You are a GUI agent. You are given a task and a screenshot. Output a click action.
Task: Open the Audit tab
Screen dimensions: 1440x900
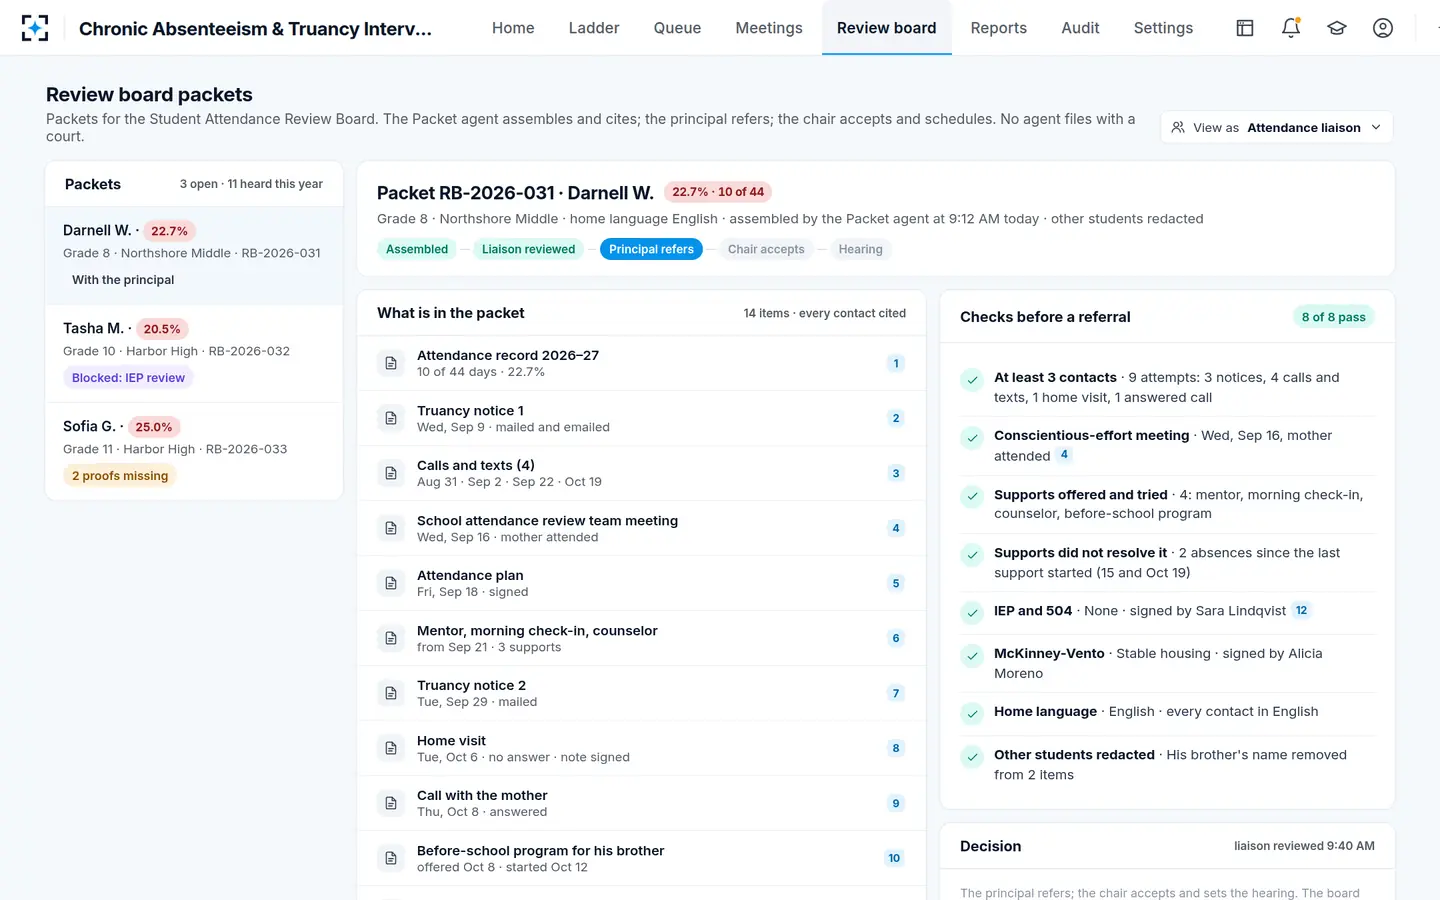pos(1080,28)
